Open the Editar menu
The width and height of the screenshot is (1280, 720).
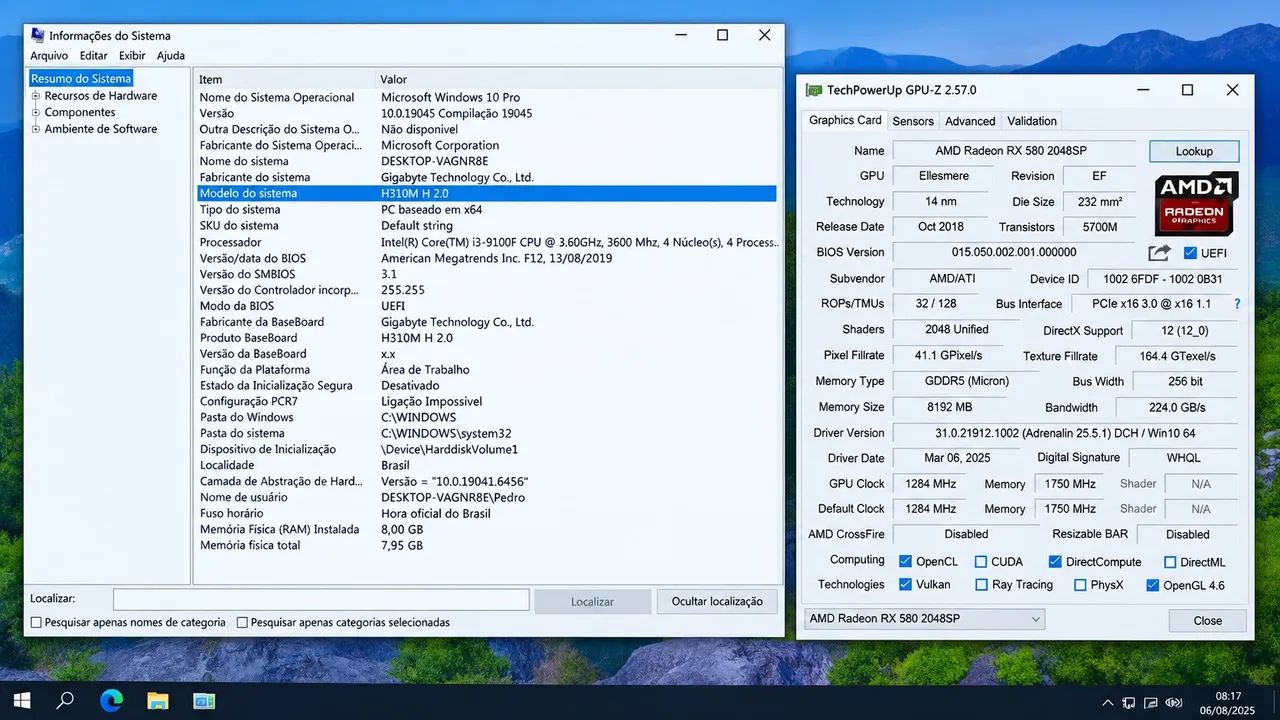pos(93,56)
